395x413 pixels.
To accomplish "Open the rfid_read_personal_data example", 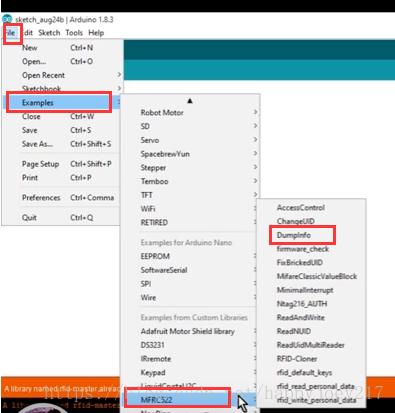I will pos(311,386).
